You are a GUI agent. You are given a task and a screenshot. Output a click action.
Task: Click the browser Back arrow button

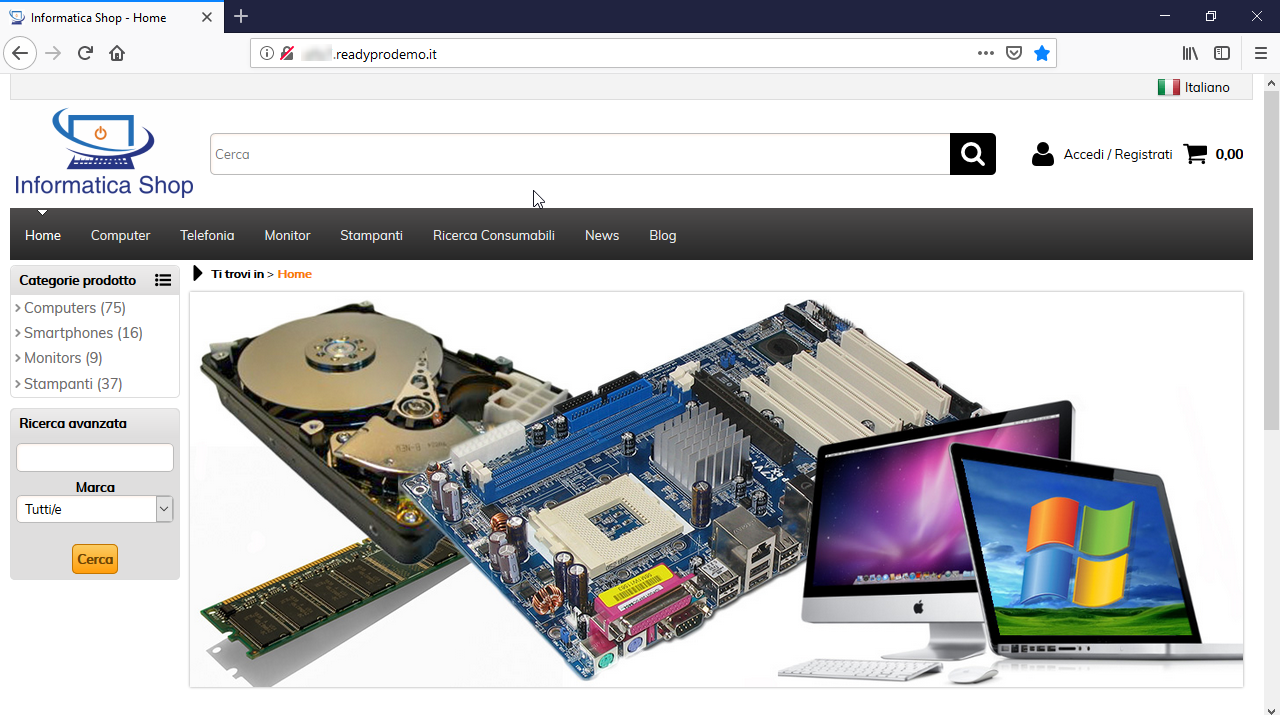pyautogui.click(x=21, y=53)
